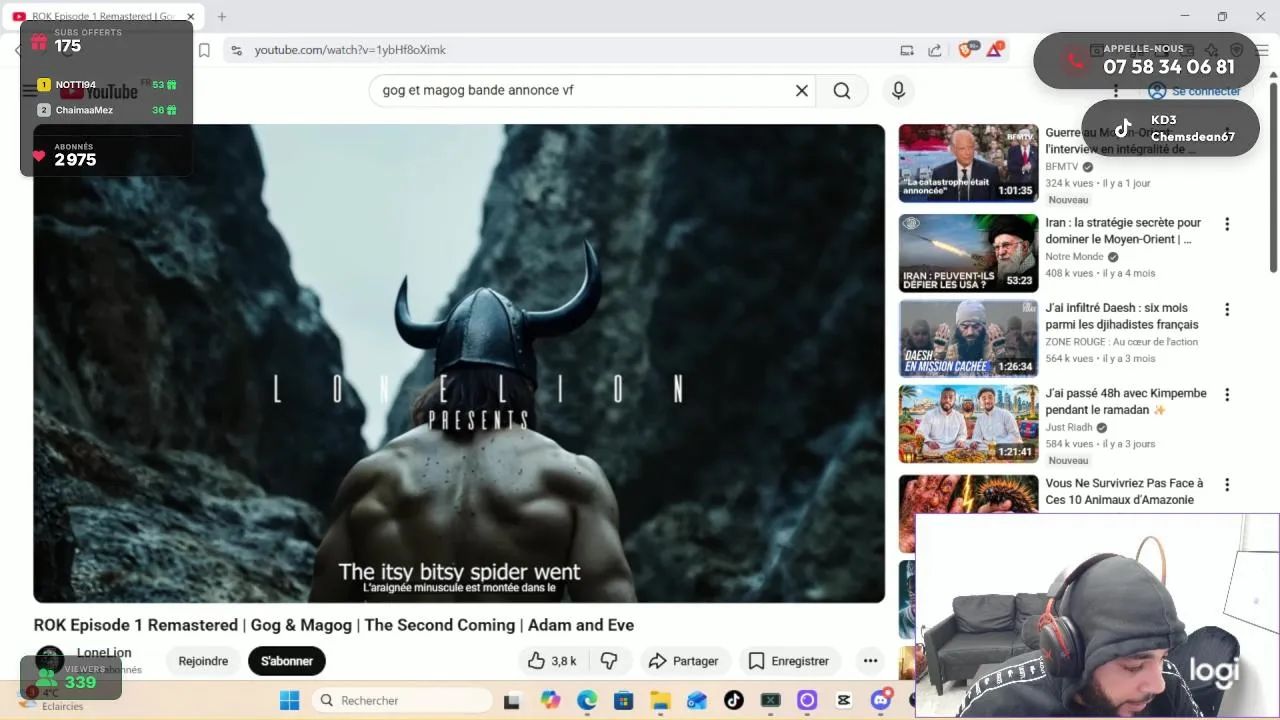Open the media cast icon in address bar
This screenshot has height=720, width=1280.
click(x=907, y=50)
